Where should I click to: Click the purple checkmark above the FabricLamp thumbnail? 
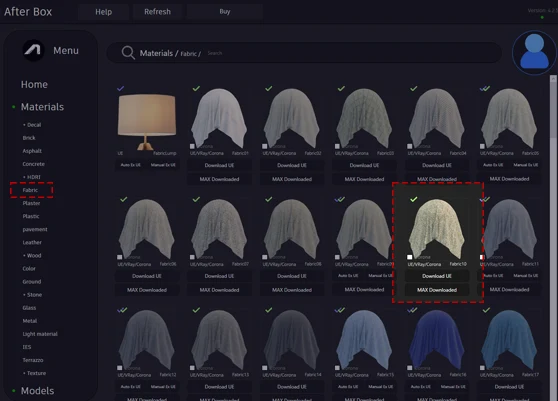[x=121, y=88]
